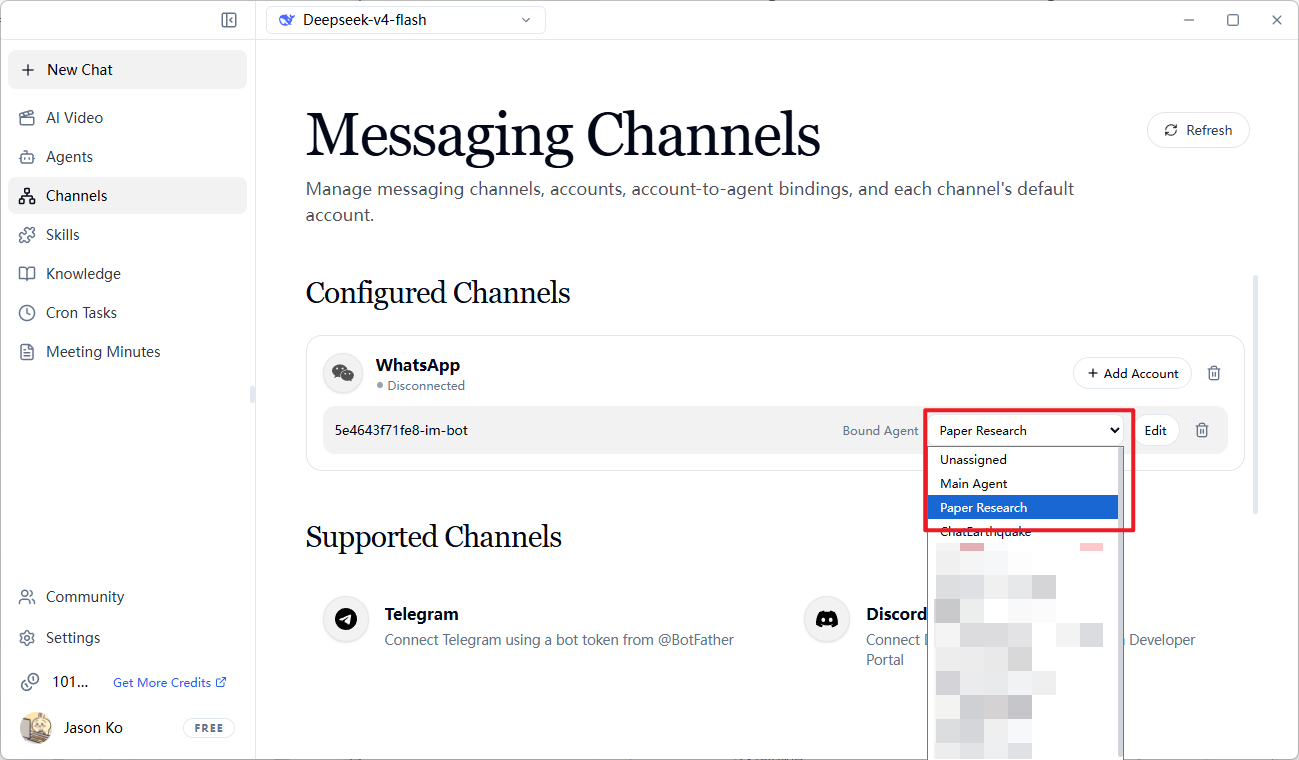Delete the 5e4643f71fe8-im-bot account via trash icon

tap(1202, 430)
